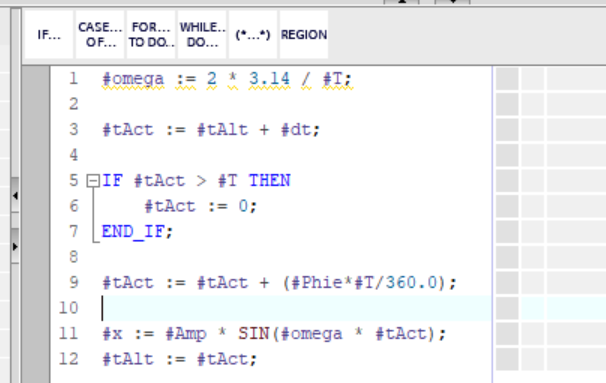Click #x variable on line 11
This screenshot has height=383, width=606.
click(x=112, y=334)
